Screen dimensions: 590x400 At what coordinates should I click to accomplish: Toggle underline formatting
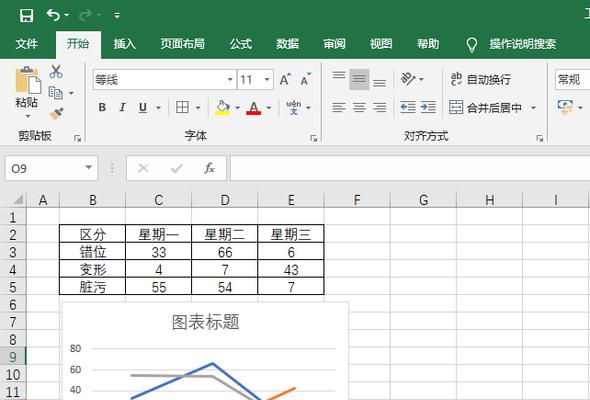[143, 108]
